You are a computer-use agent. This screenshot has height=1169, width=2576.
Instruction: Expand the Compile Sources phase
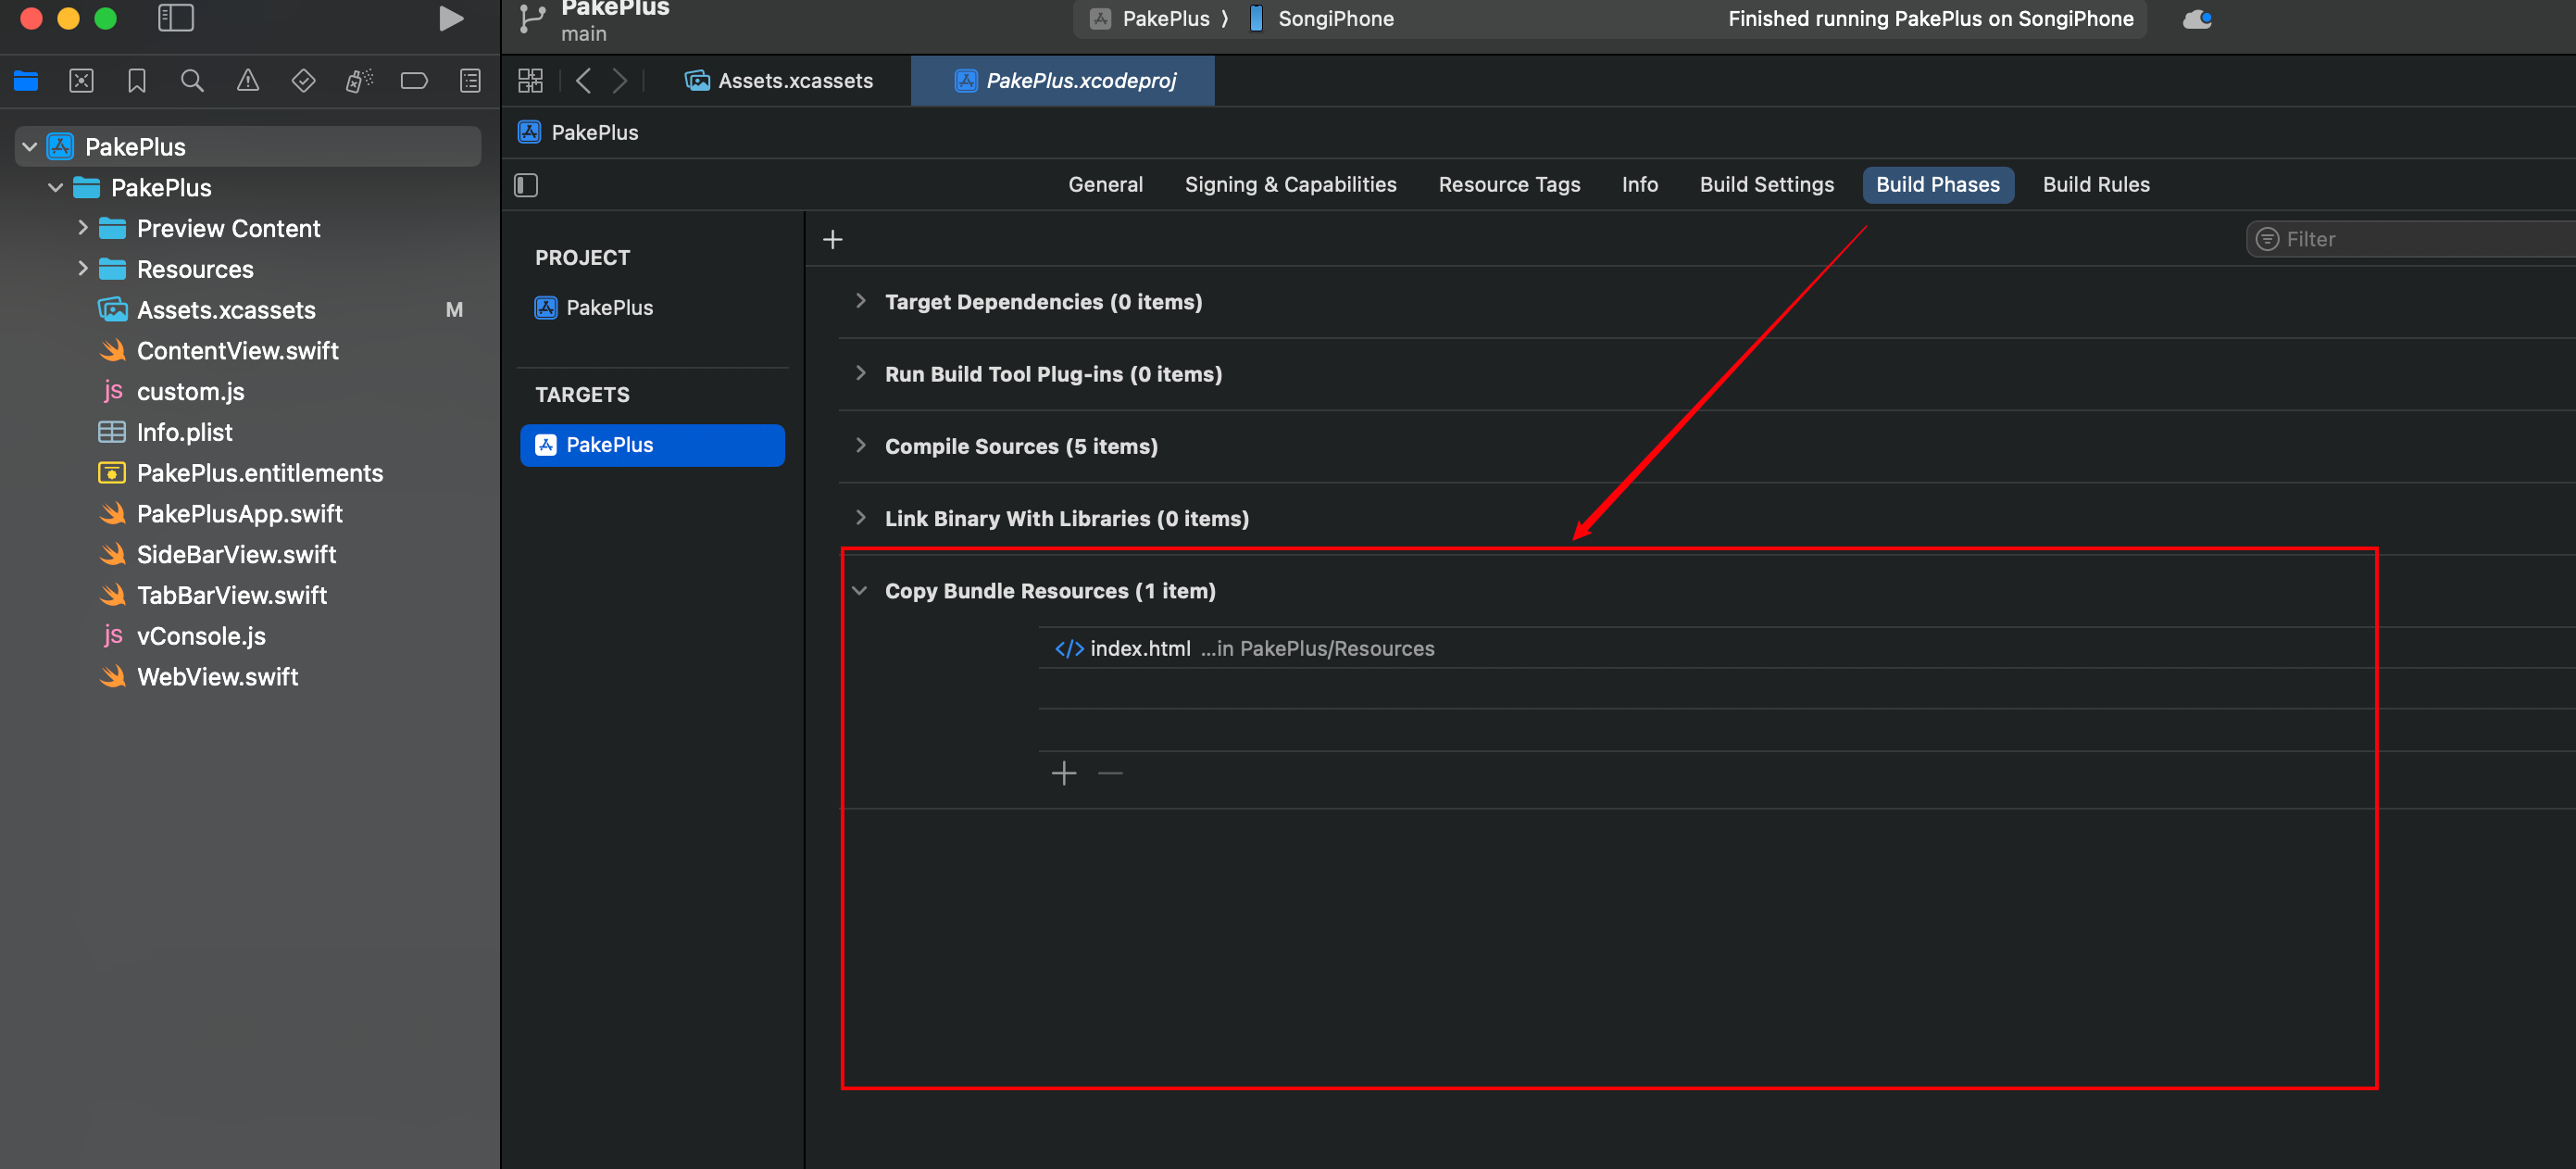(x=860, y=446)
